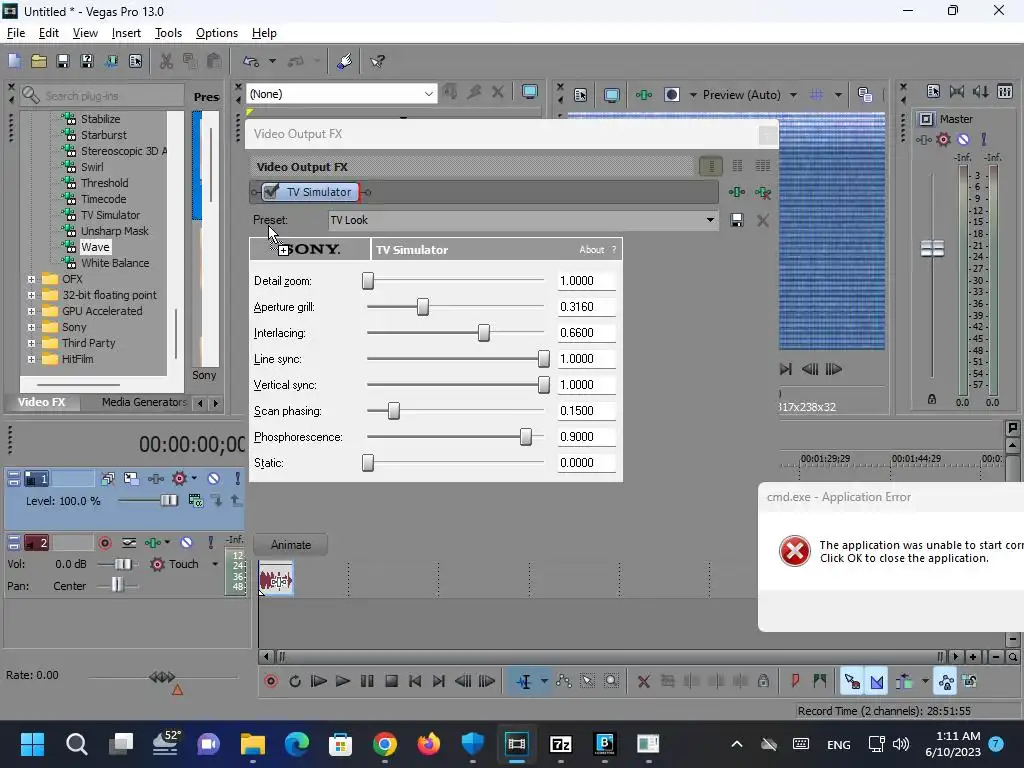Select White Balance in plug-in list
The image size is (1024, 768).
(115, 263)
